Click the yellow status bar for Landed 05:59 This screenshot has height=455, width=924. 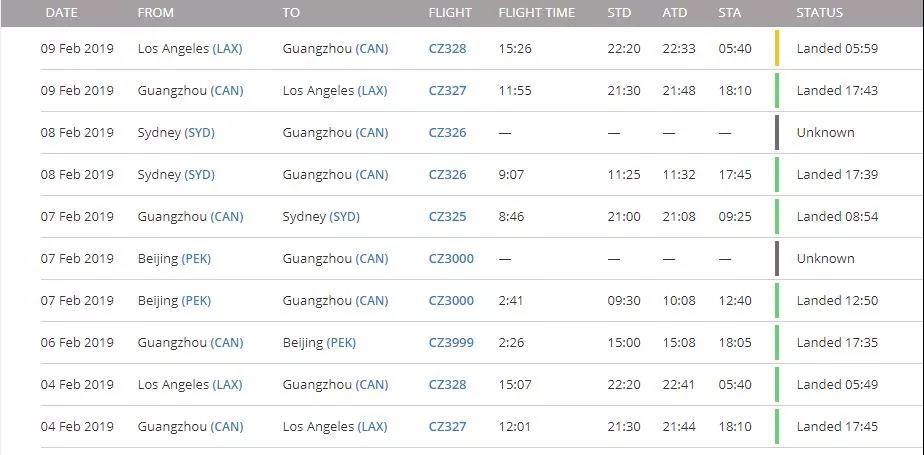click(x=777, y=48)
